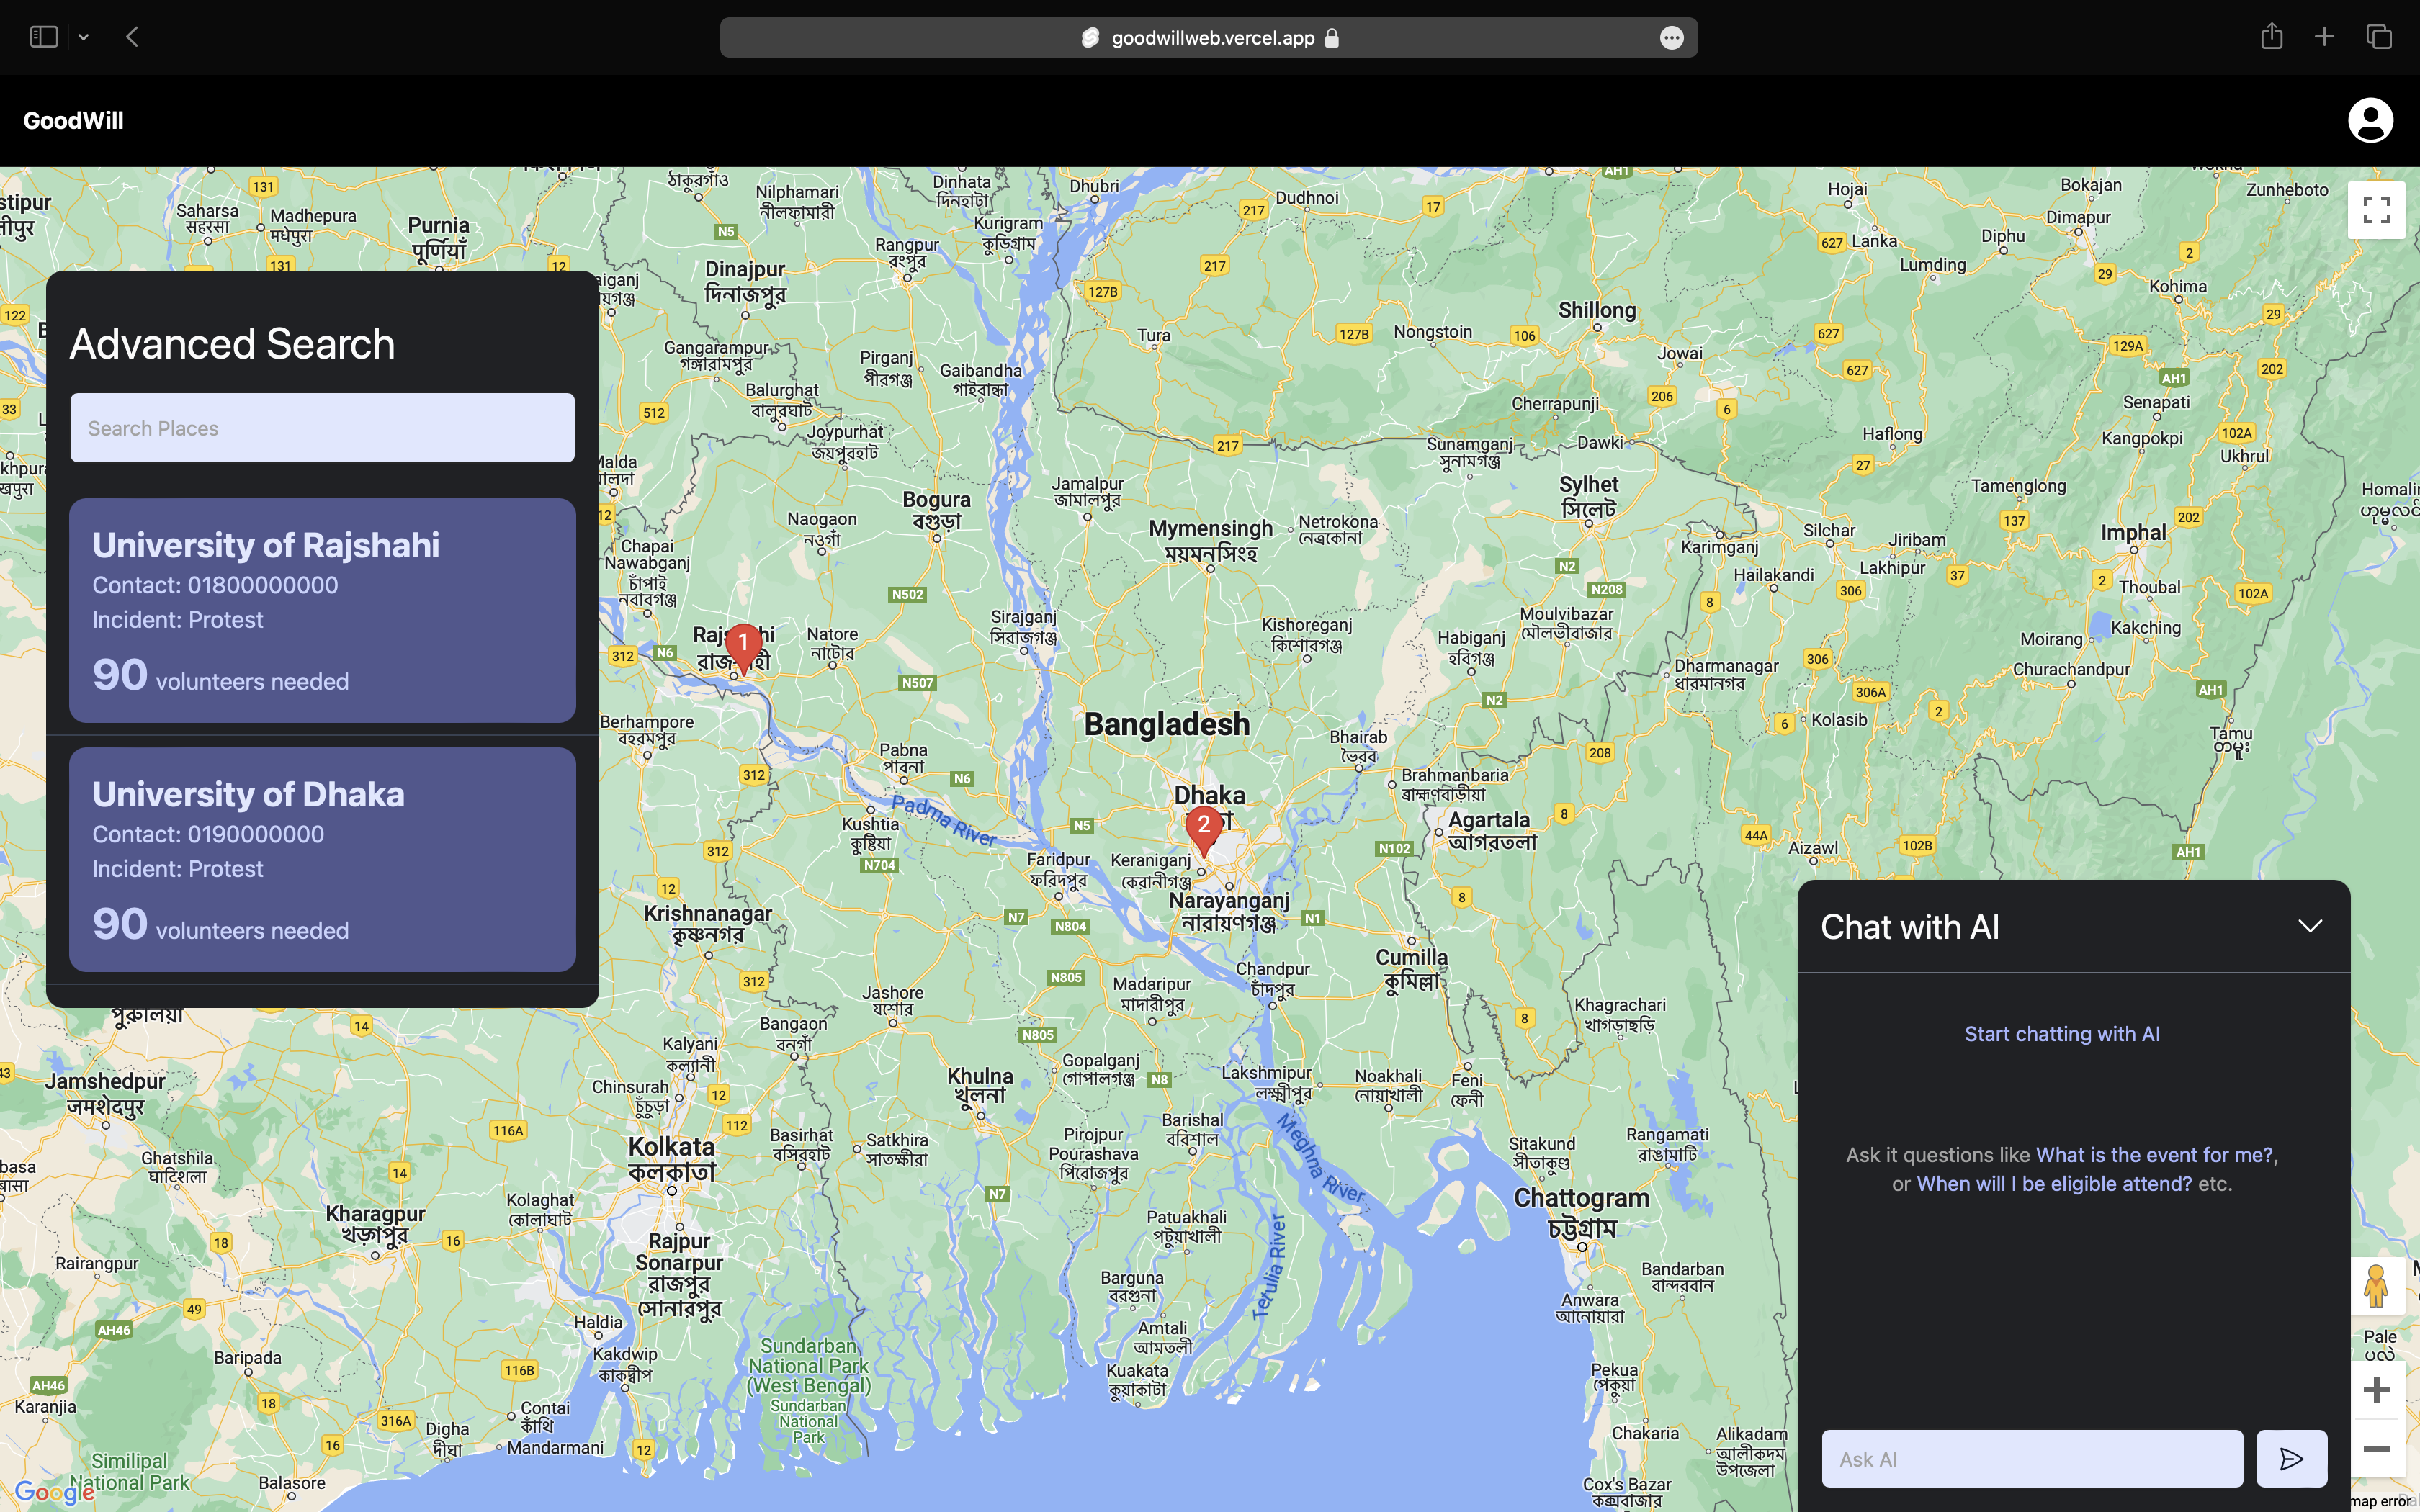Open GoodWill home link
2420x1512 pixels.
point(73,121)
